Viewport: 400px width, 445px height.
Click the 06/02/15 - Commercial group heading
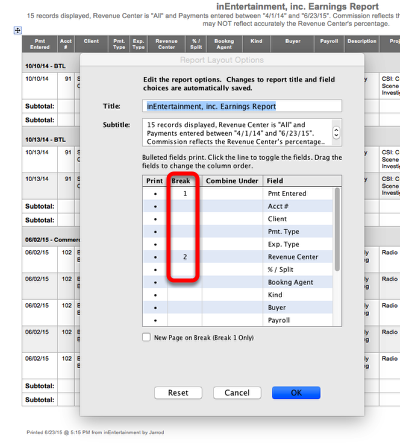tap(52, 240)
